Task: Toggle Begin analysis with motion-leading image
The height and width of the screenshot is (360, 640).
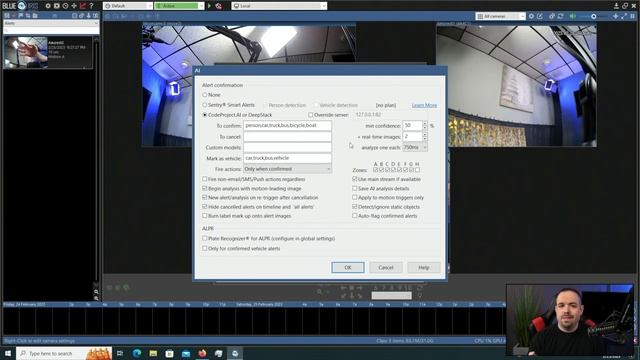Action: click(x=205, y=189)
